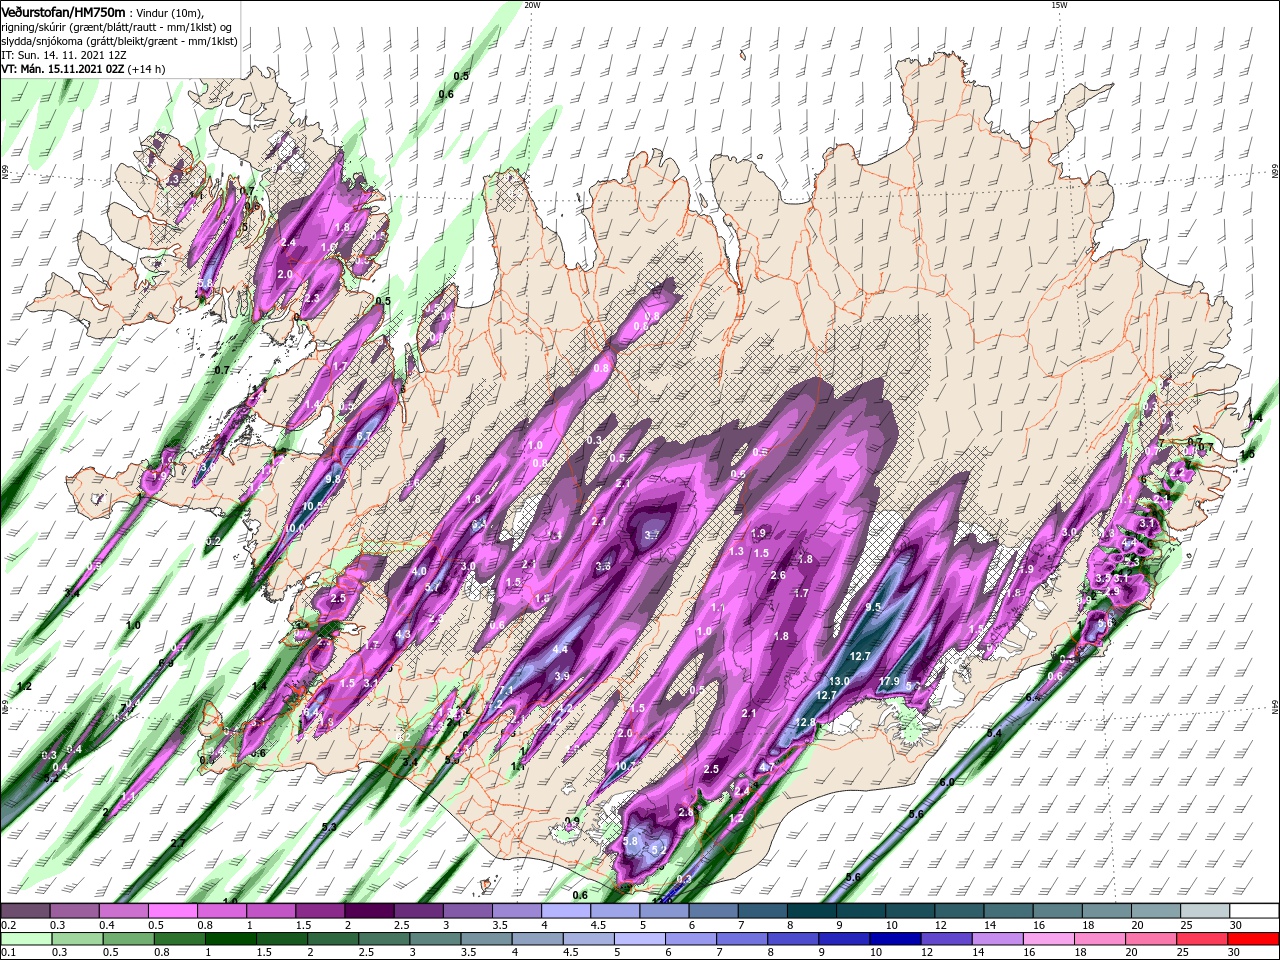Click the 4.0 value in southwest Iceland
The height and width of the screenshot is (960, 1280).
click(419, 571)
